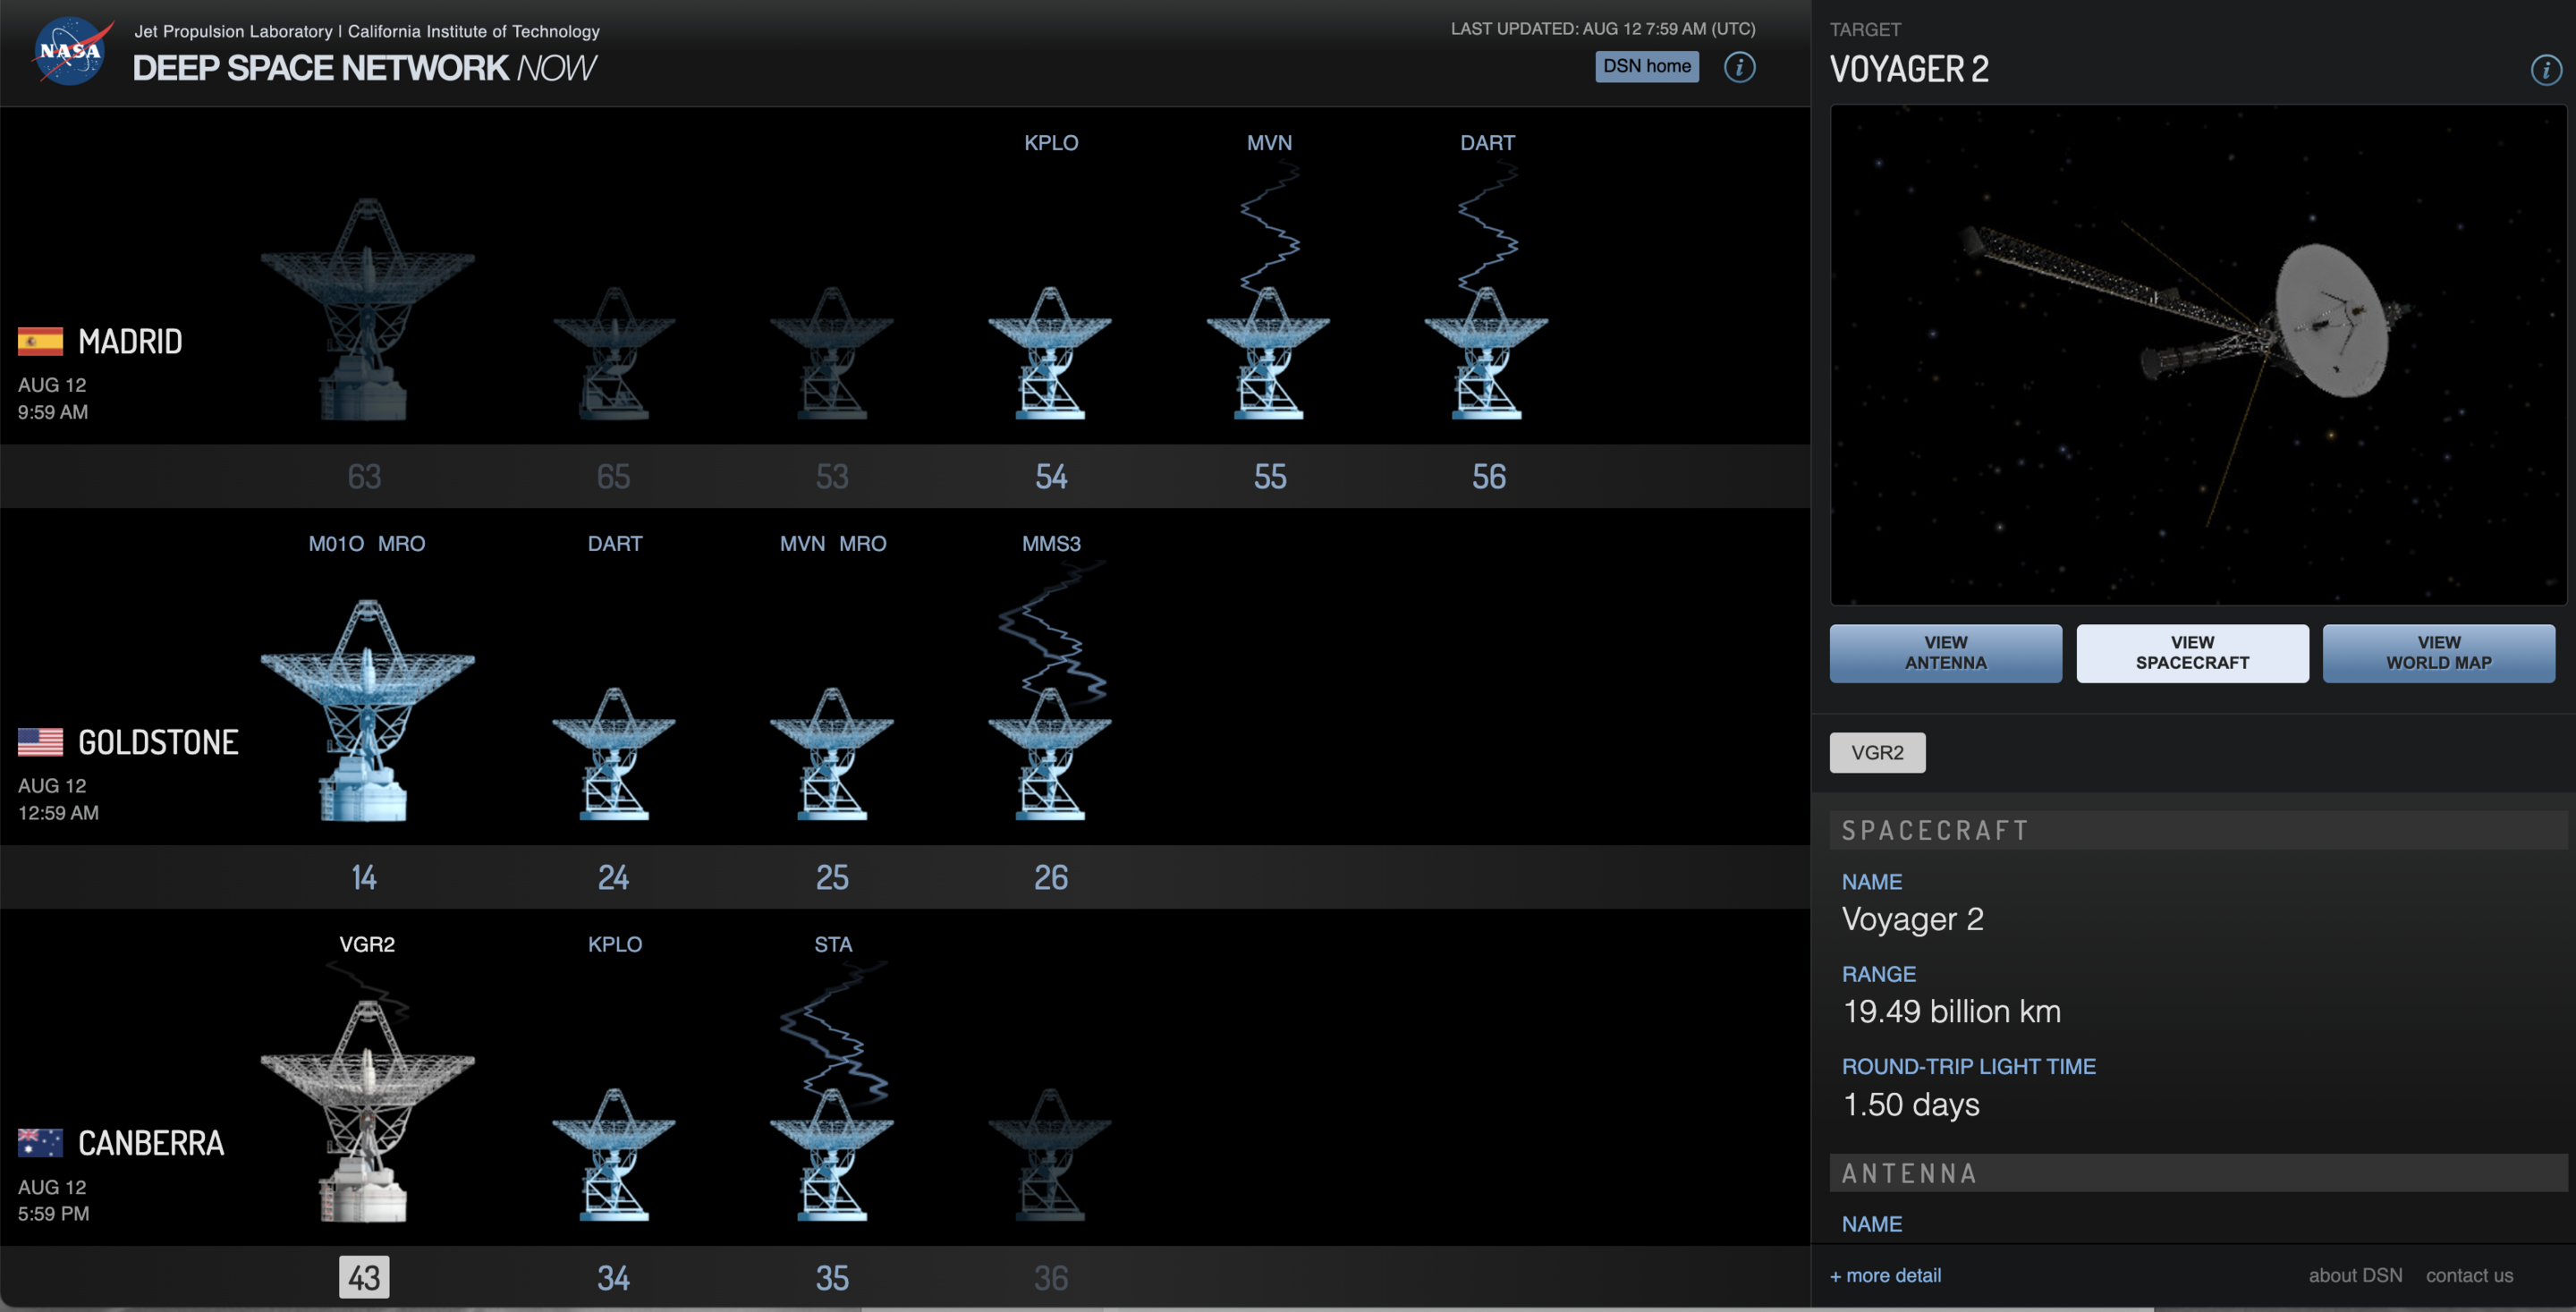Open DSN info icon beside DSN home
Image resolution: width=2576 pixels, height=1312 pixels.
pyautogui.click(x=1739, y=67)
